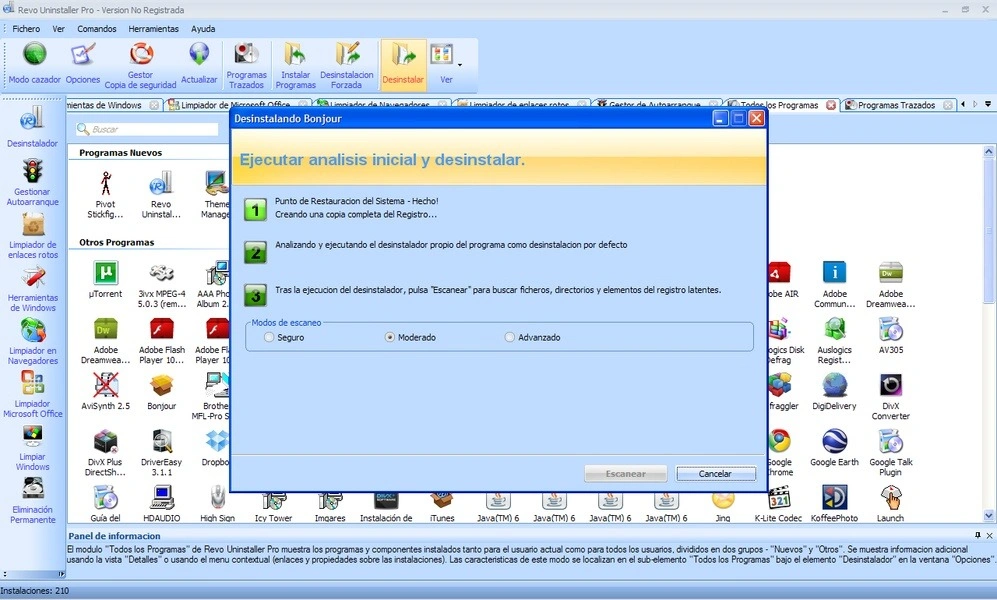This screenshot has width=997, height=600.
Task: Open the Fichero menu
Action: (x=26, y=29)
